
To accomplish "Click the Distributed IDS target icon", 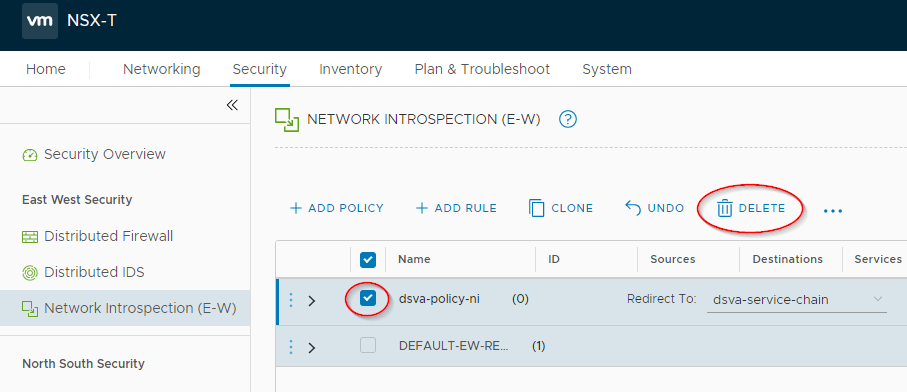I will click(30, 272).
